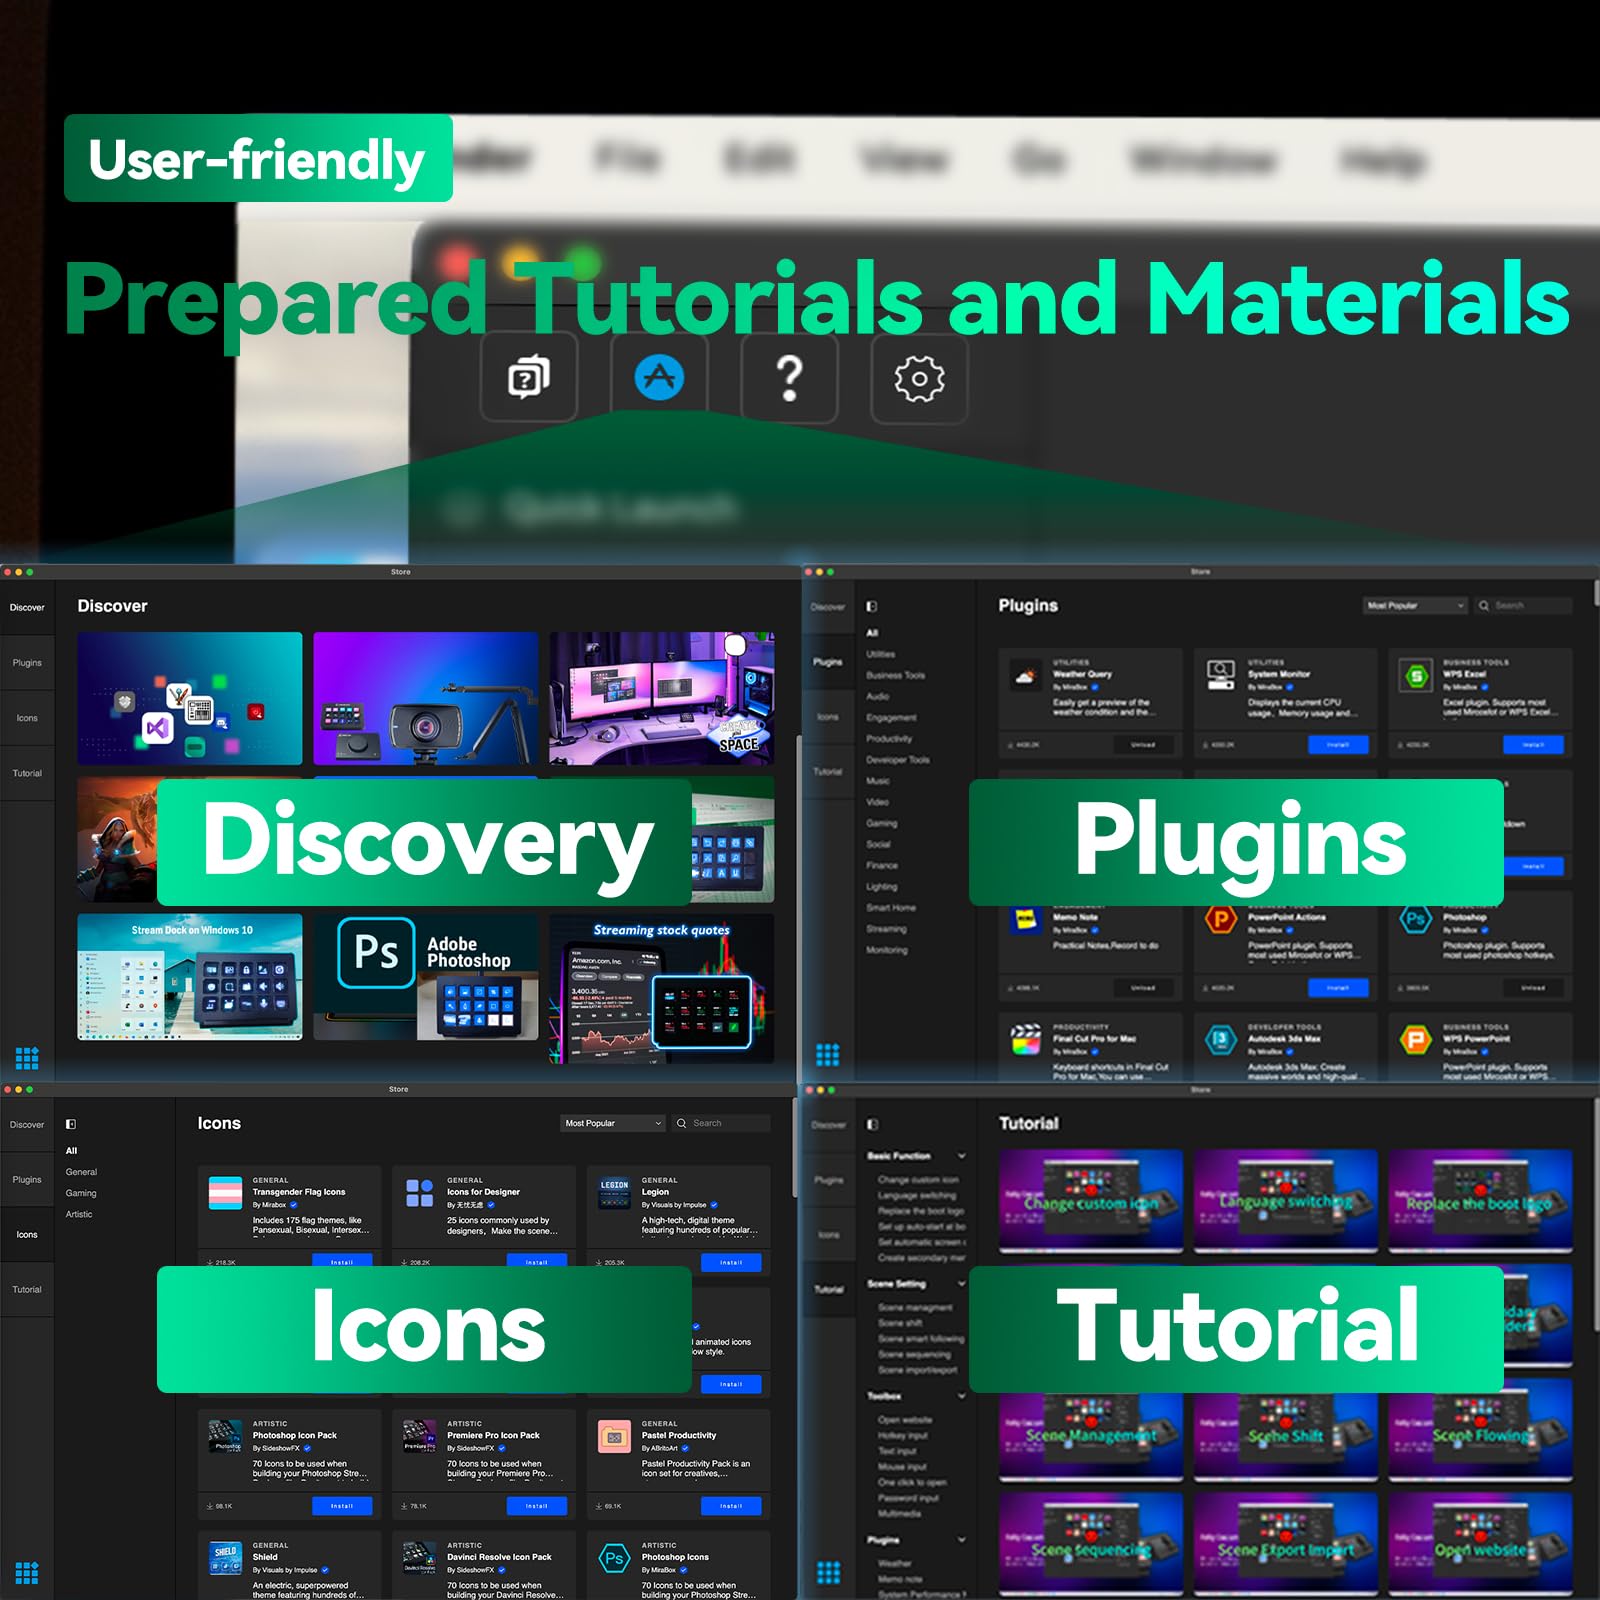Click the App Store icon in the top toolbar
The width and height of the screenshot is (1600, 1600).
click(x=659, y=378)
